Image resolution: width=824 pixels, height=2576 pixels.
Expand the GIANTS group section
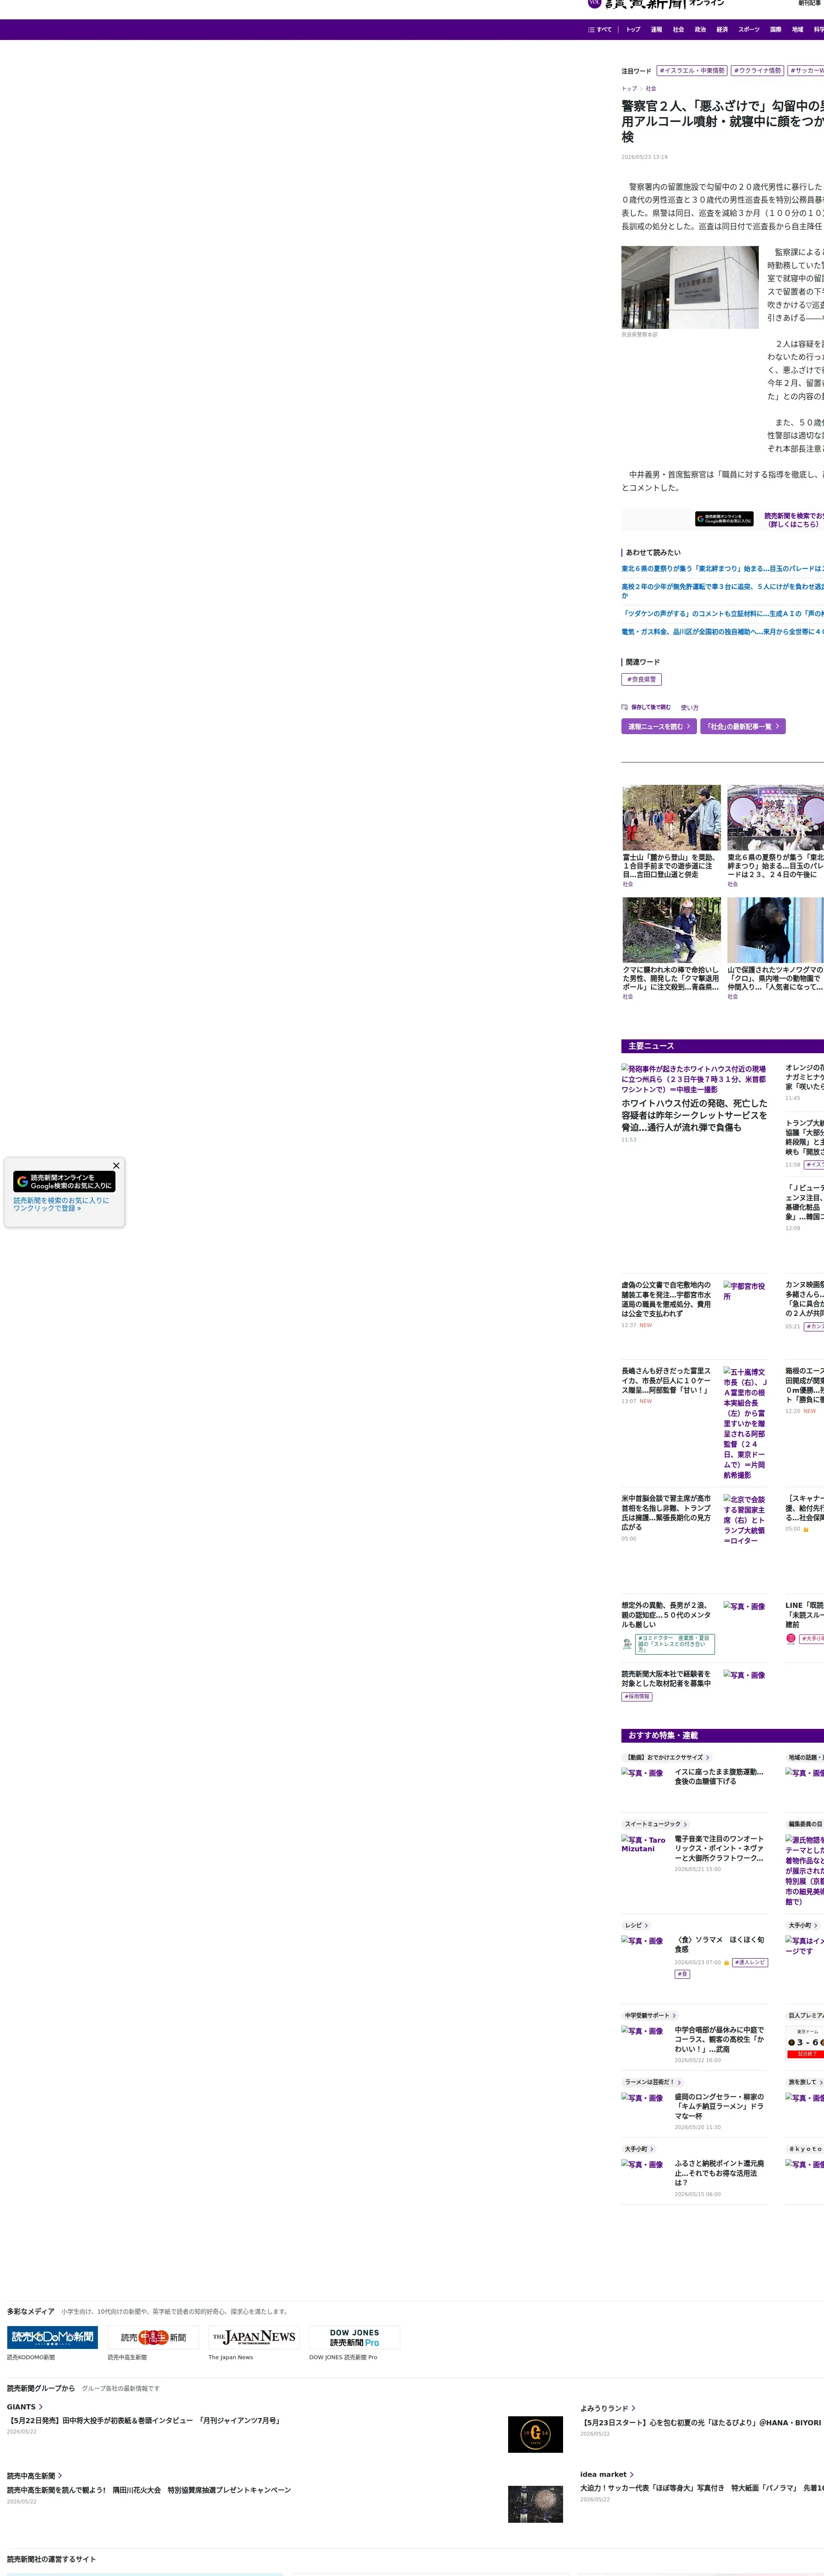[25, 2407]
